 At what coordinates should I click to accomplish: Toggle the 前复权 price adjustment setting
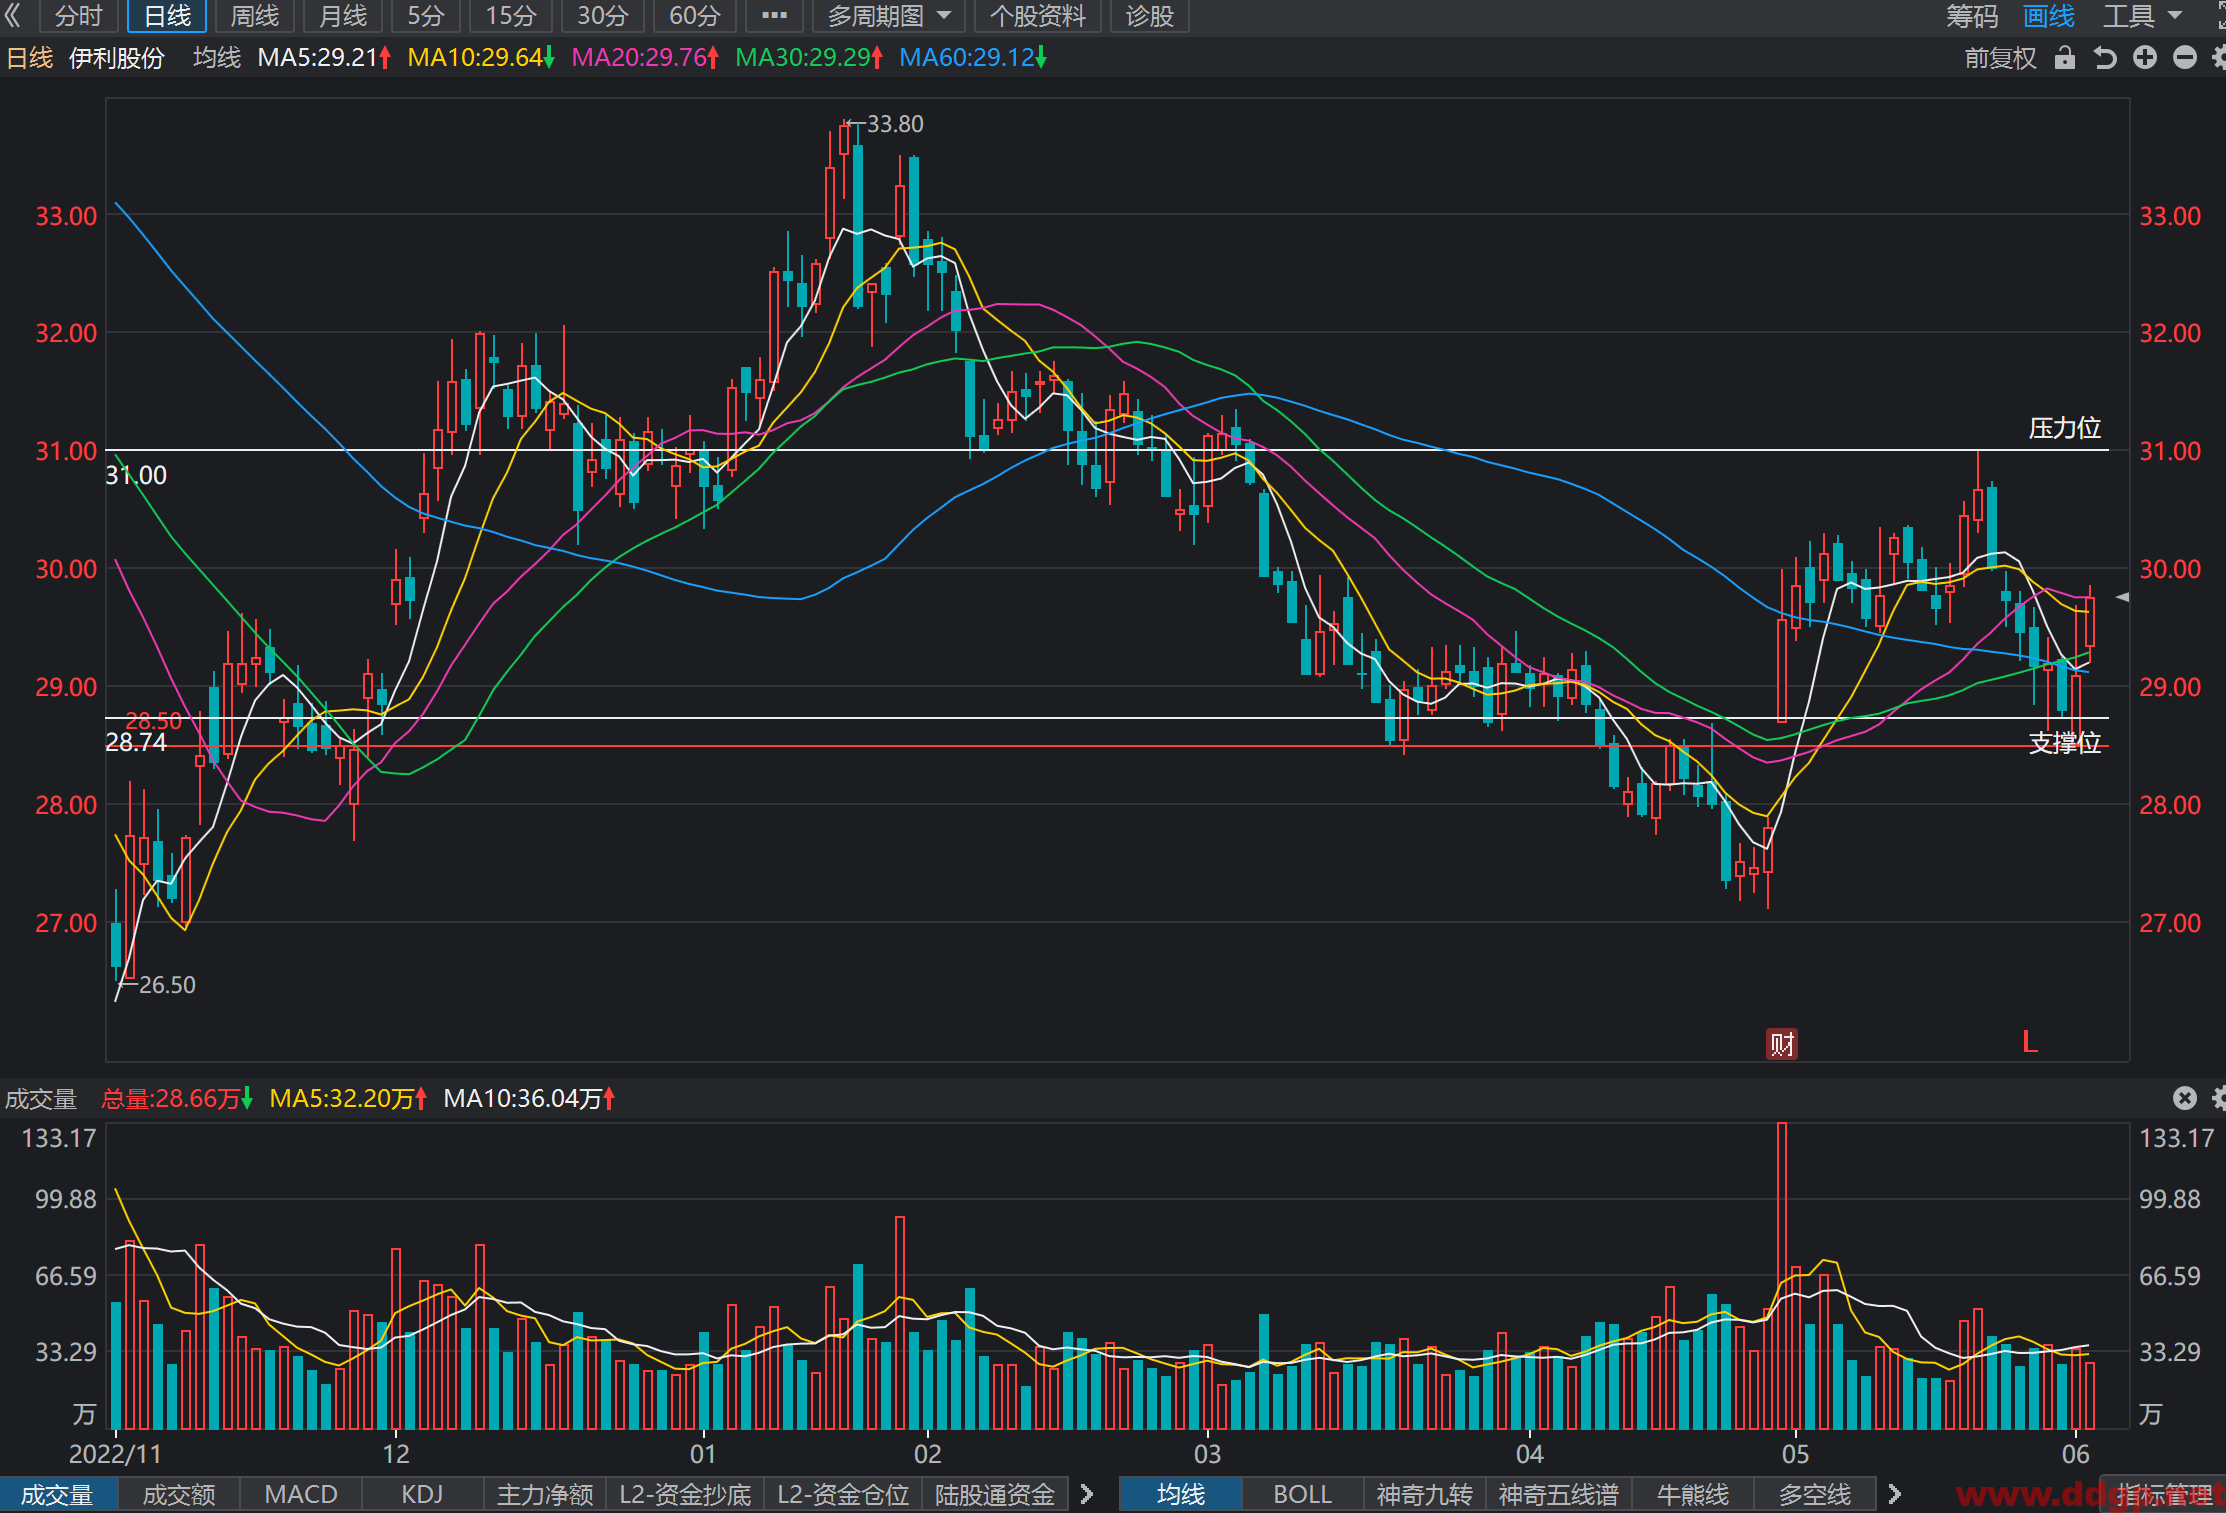(2000, 58)
